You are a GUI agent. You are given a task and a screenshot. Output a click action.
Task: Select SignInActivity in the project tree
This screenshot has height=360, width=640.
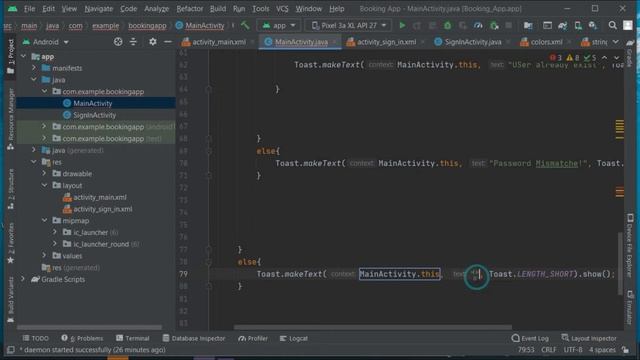(x=94, y=115)
